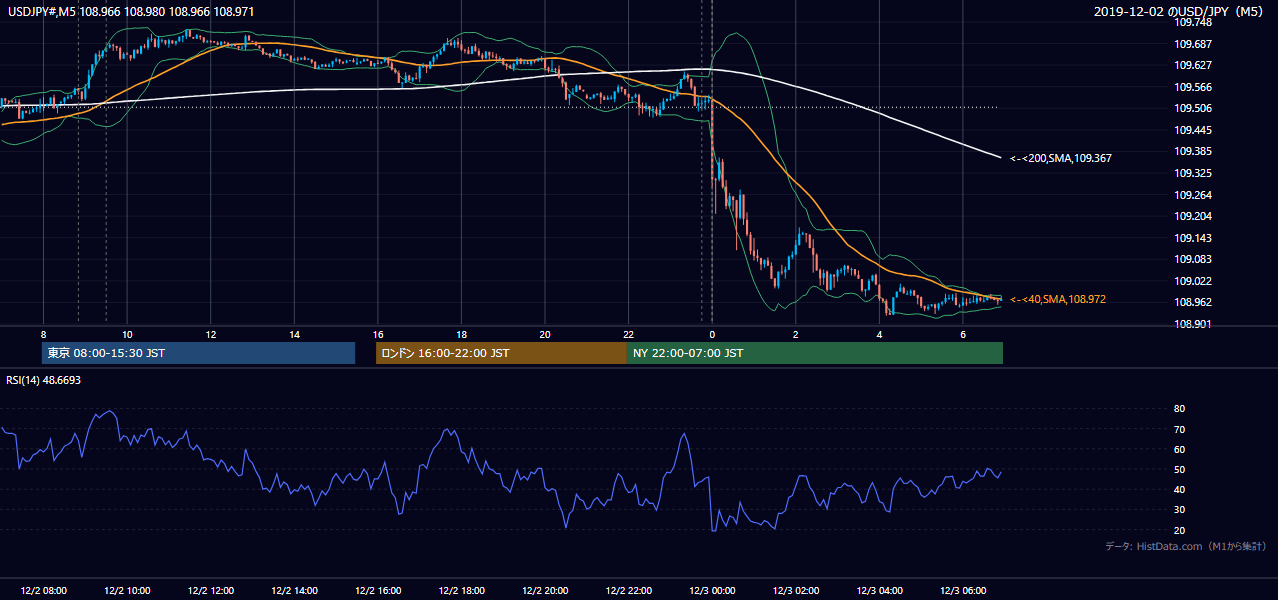Click the 12/3 00:00 time label
The width and height of the screenshot is (1278, 600).
(711, 590)
